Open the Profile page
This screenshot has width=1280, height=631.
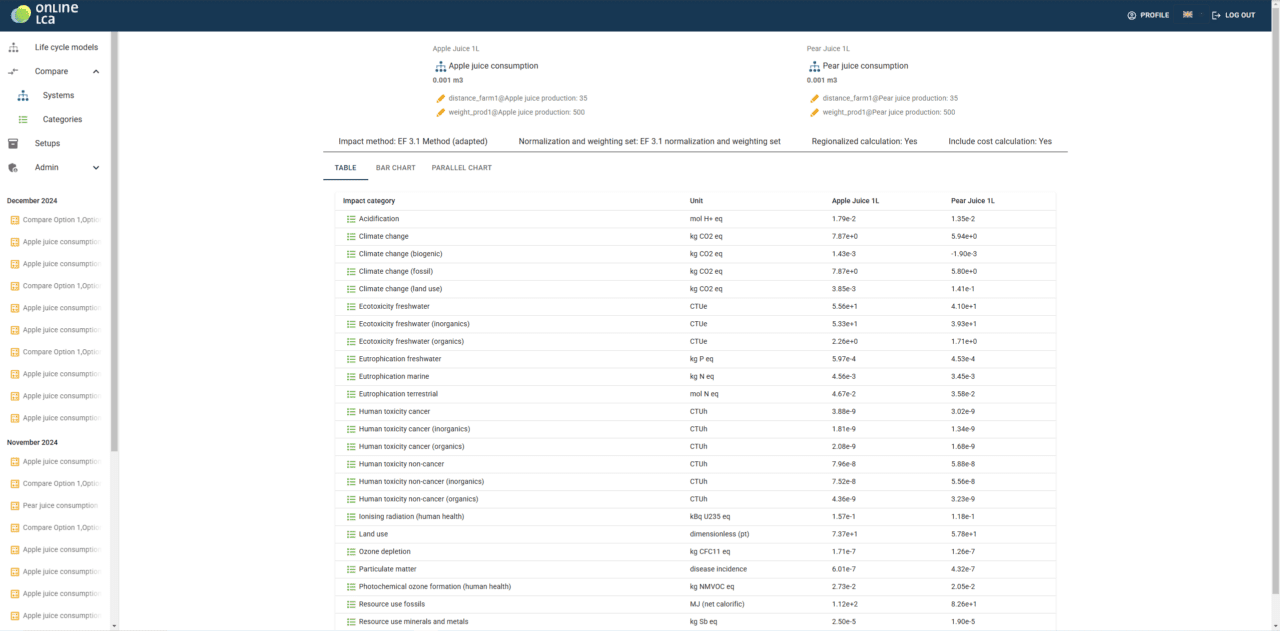[1148, 15]
